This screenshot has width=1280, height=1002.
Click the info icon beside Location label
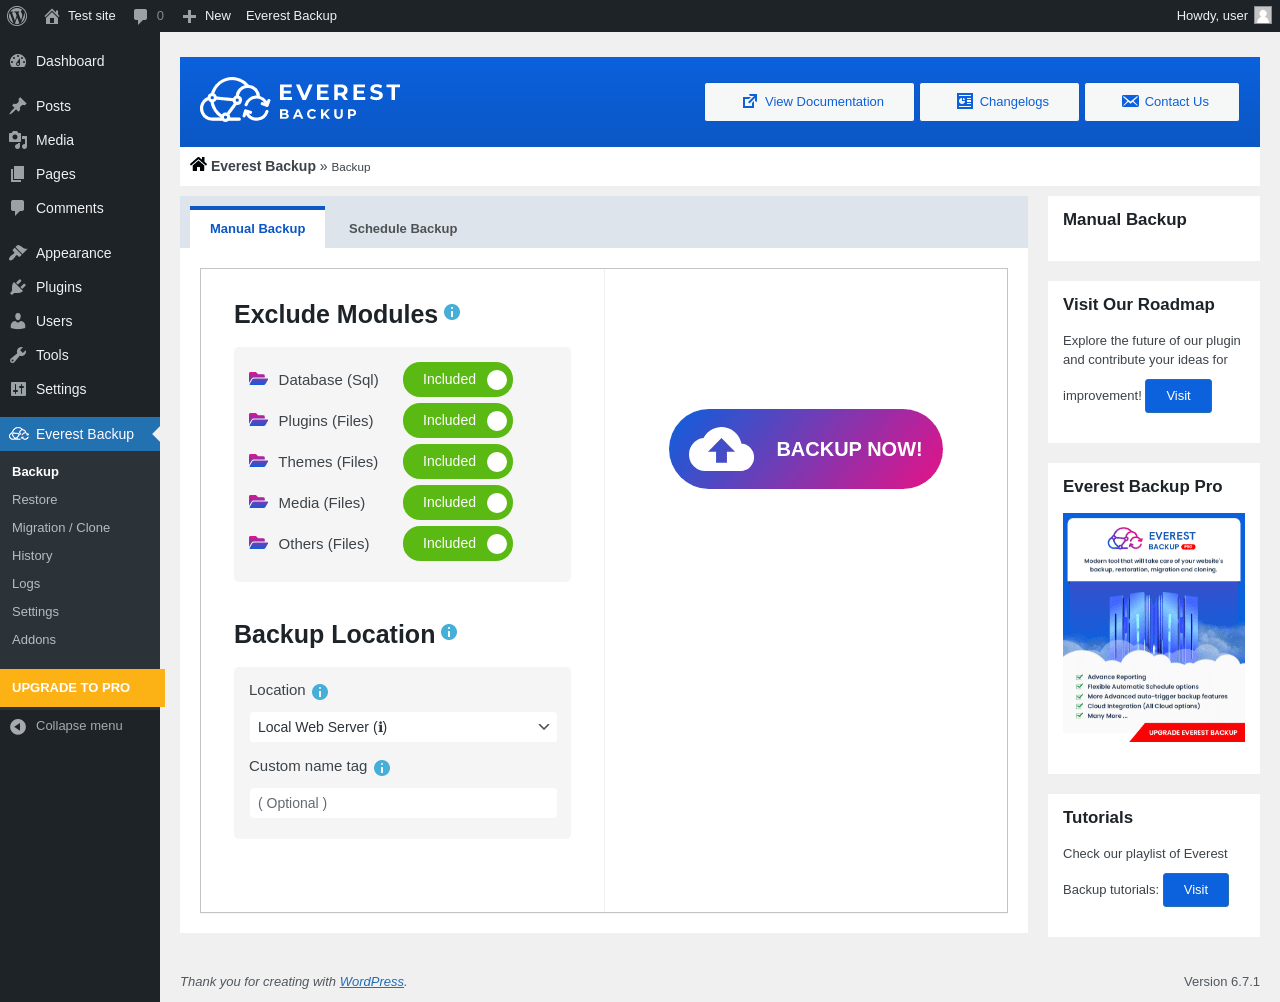pos(320,692)
